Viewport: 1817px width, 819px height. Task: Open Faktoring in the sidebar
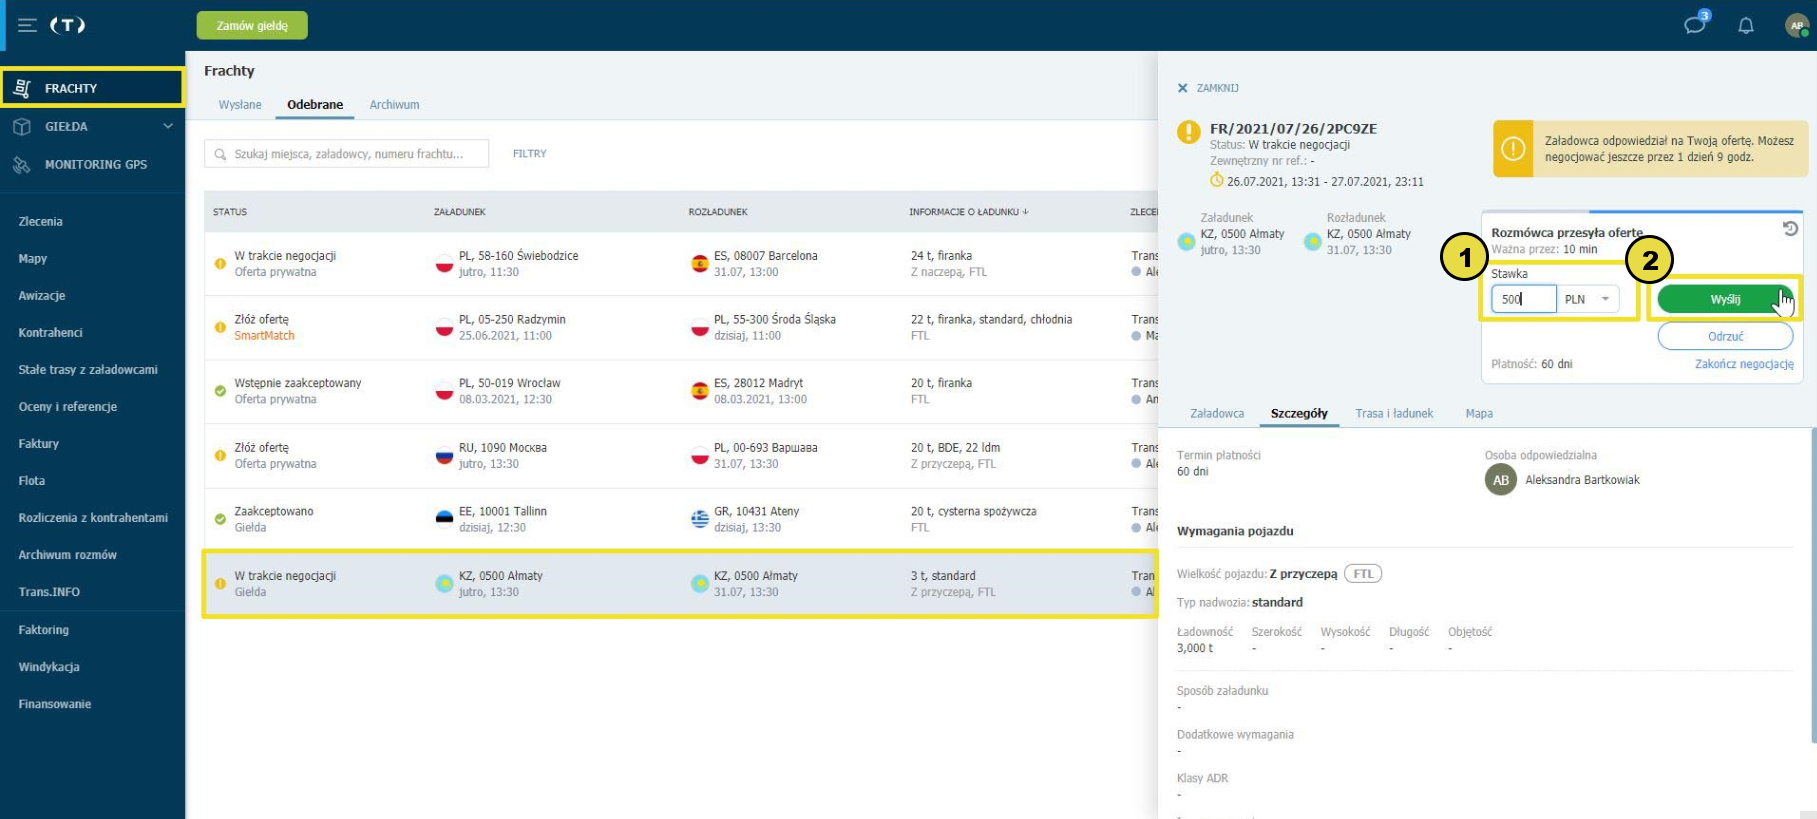pyautogui.click(x=44, y=629)
